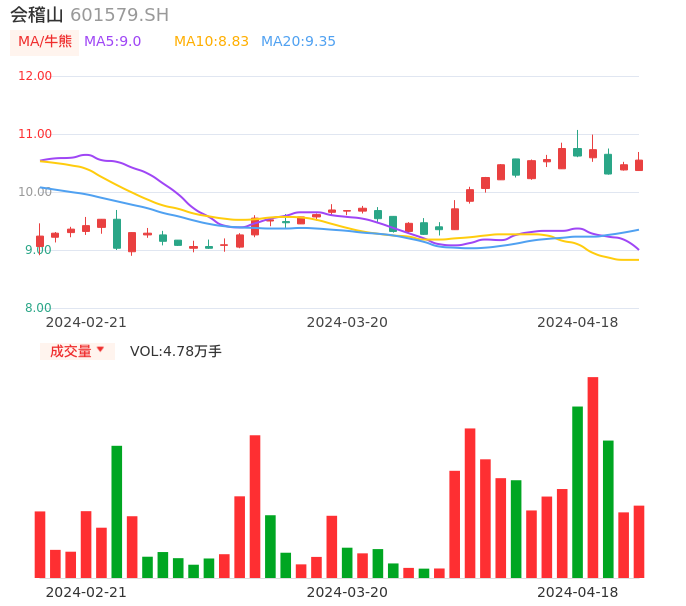686x606 pixels.
Task: Click the 2024-04-18 date under the volume chart
Action: click(577, 592)
